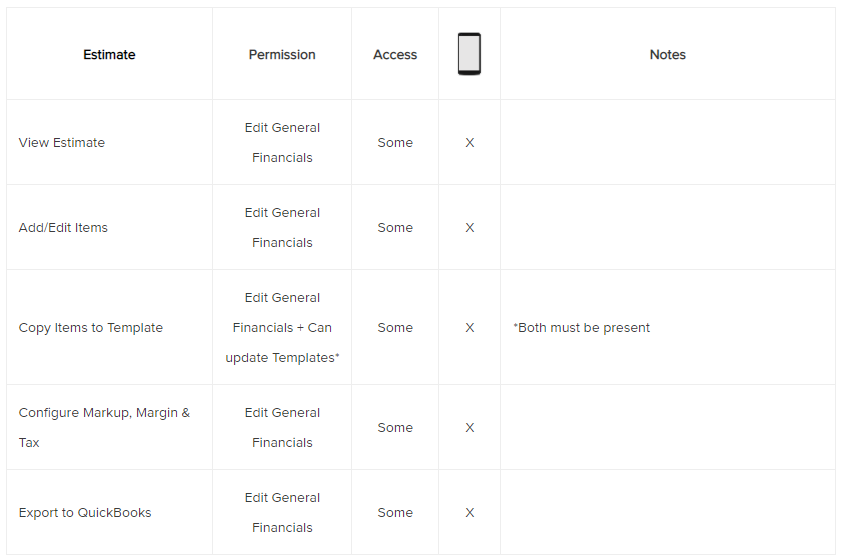Click the X mark in Copy Items to Template row

pos(470,328)
